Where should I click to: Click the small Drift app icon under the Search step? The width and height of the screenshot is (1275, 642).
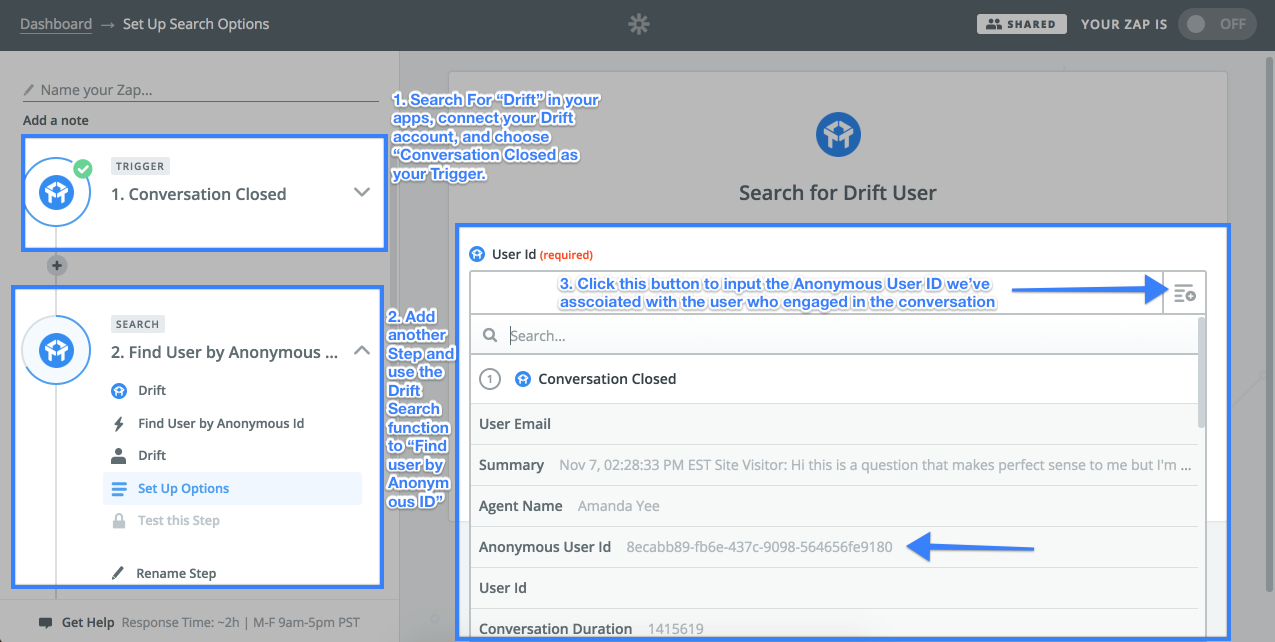119,391
